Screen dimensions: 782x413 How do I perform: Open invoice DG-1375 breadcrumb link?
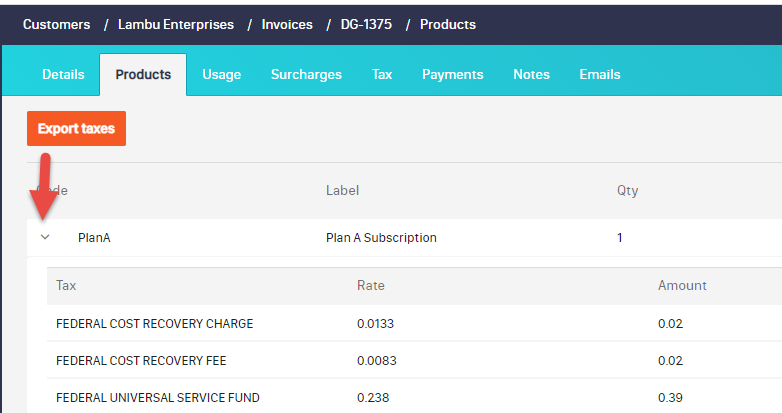tap(366, 24)
